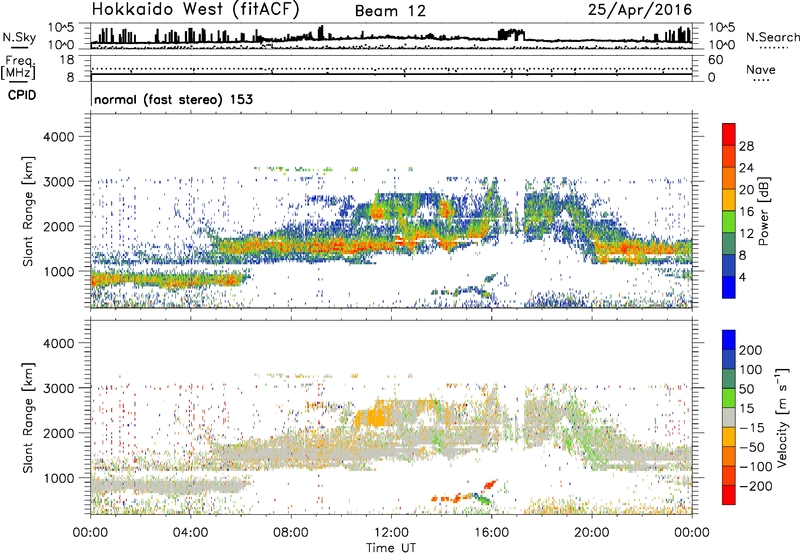Click the 'N.Sky' label
Viewport: 800px width, 554px height.
(19, 38)
